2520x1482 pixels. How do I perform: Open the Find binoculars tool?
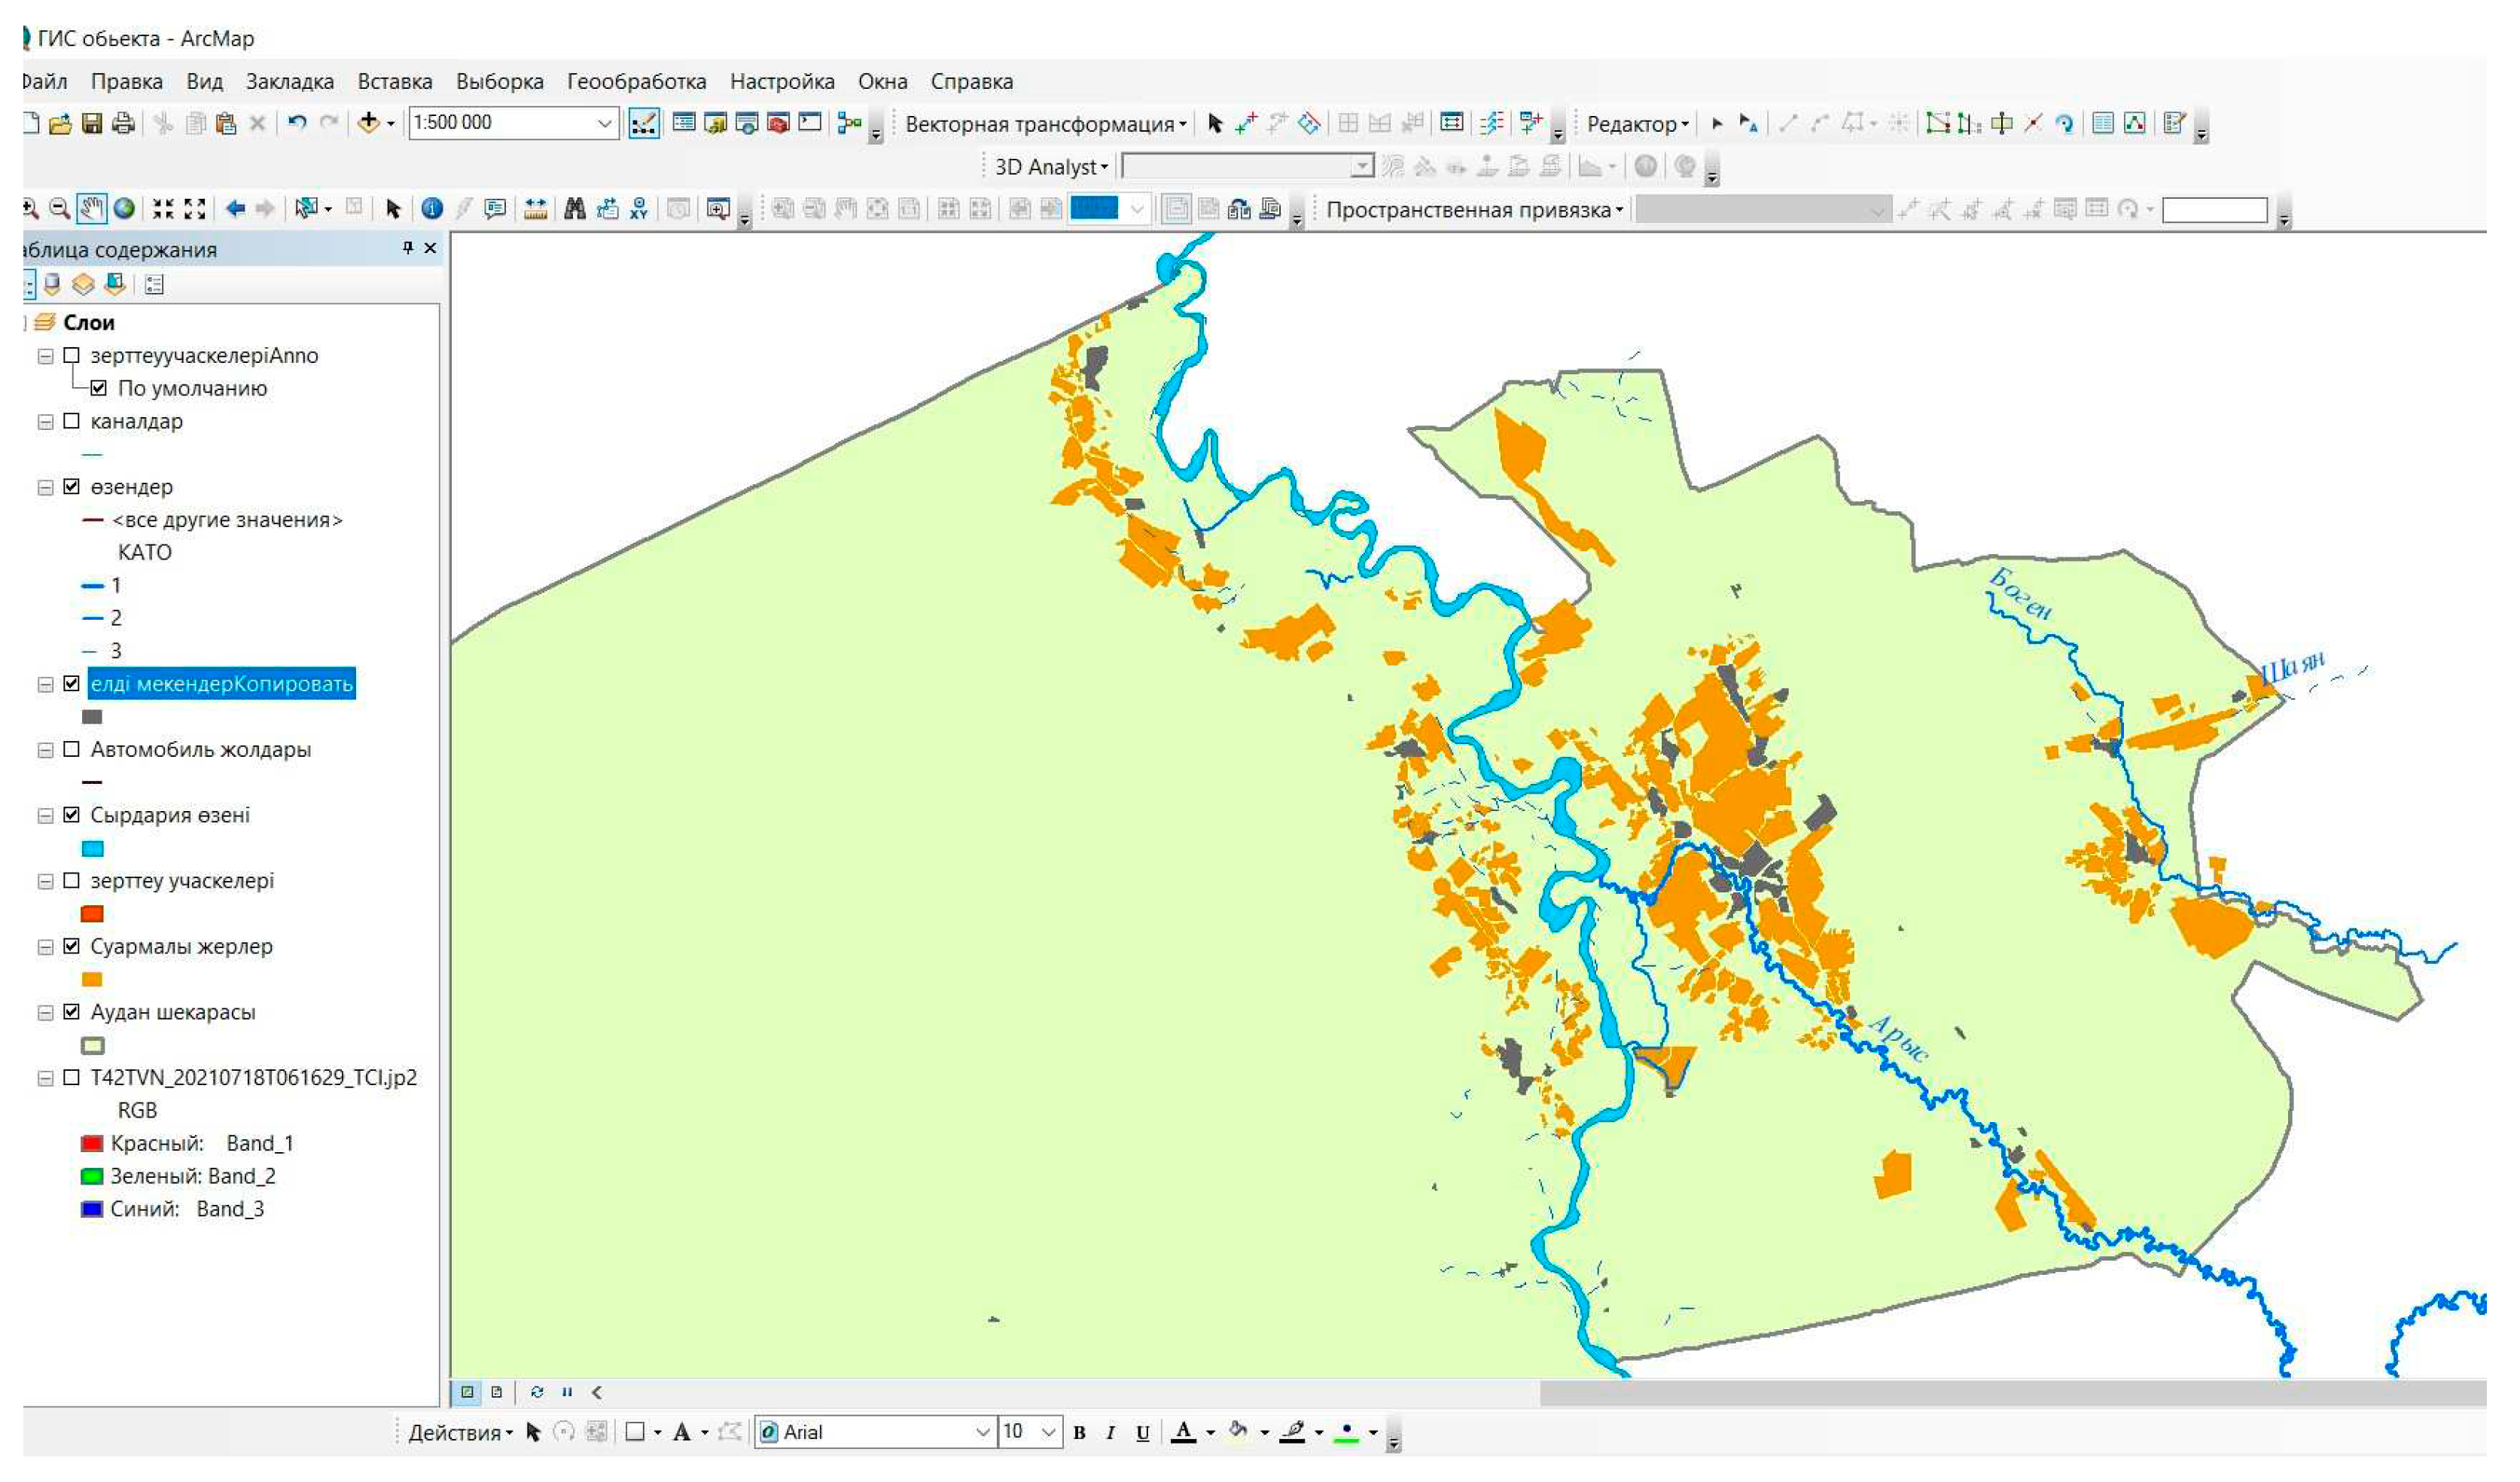point(575,209)
